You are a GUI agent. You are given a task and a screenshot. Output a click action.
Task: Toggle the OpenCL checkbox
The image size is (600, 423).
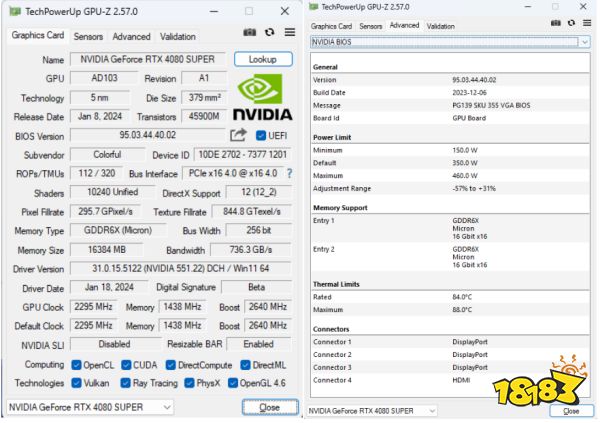point(77,365)
